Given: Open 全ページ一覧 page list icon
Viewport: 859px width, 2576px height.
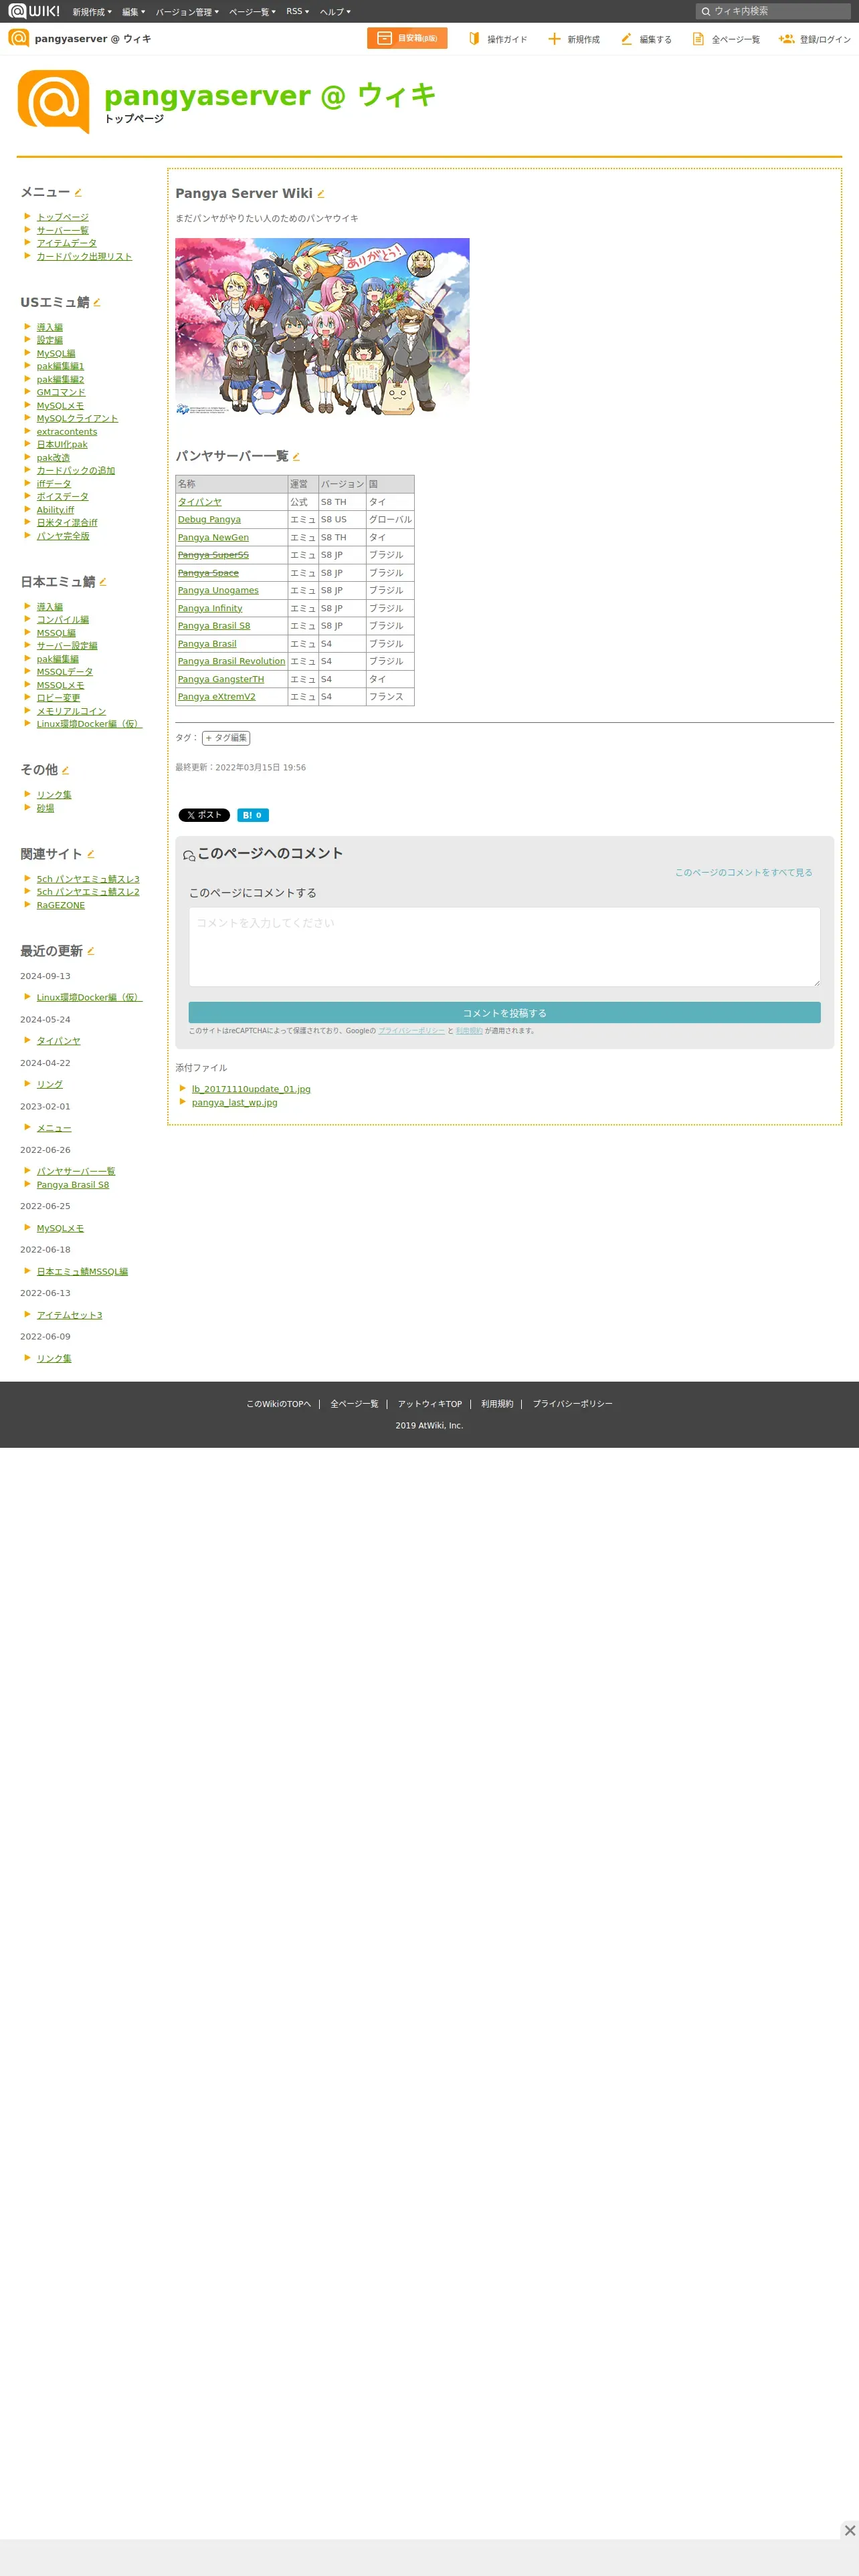Looking at the screenshot, I should click(x=698, y=39).
